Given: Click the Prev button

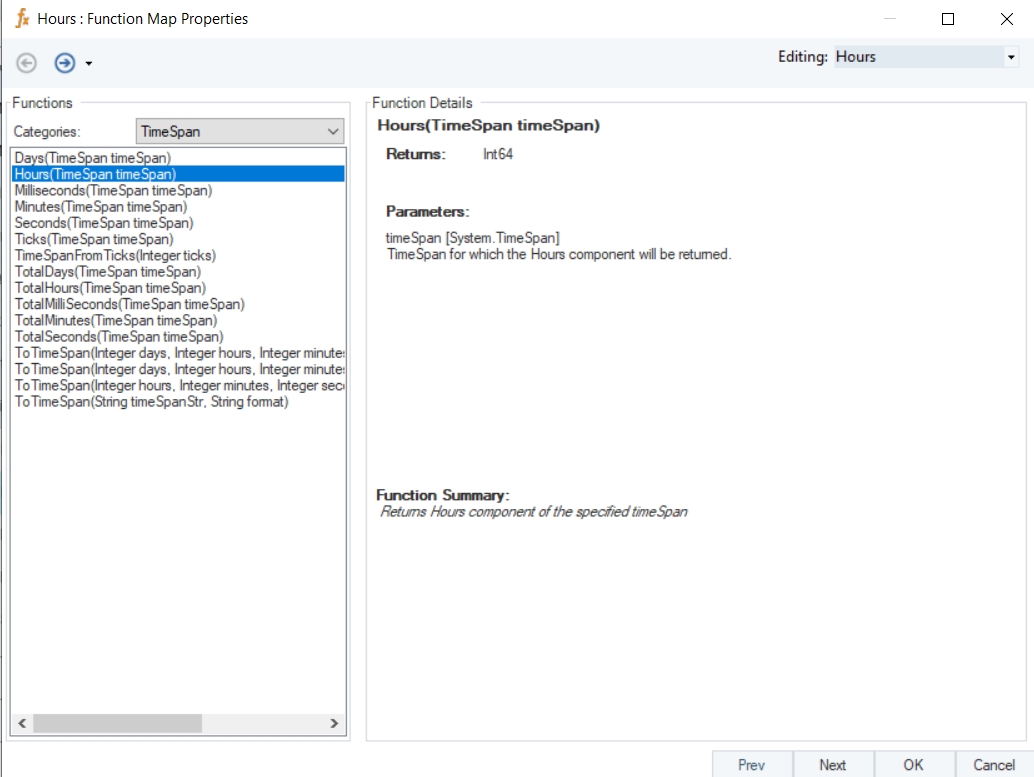Looking at the screenshot, I should pyautogui.click(x=752, y=765).
